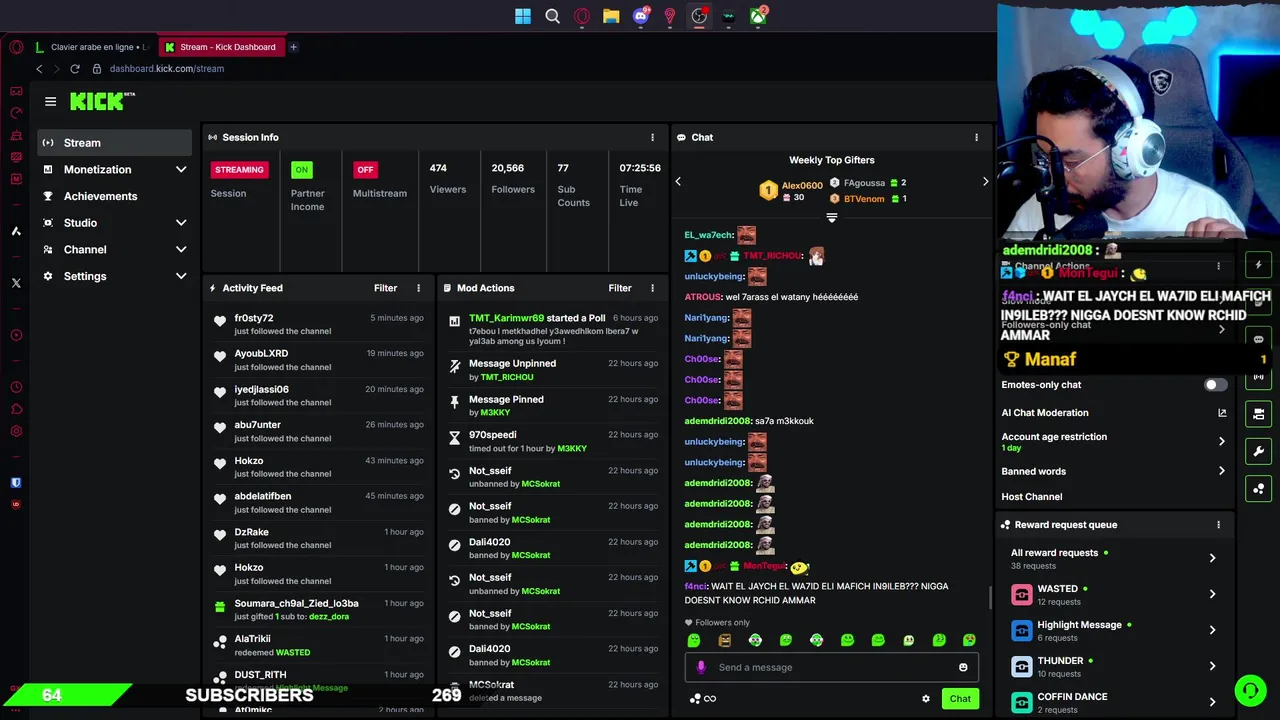Open Session Info options menu
The height and width of the screenshot is (720, 1280).
pos(652,138)
